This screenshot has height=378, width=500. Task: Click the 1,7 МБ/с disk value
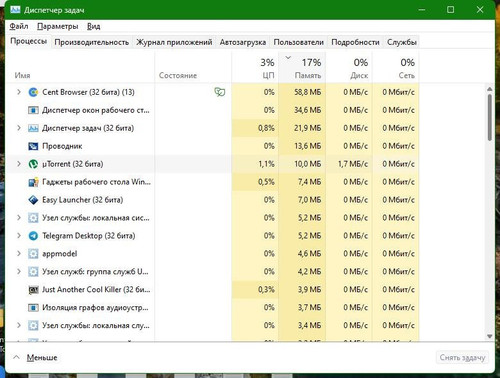[x=353, y=164]
